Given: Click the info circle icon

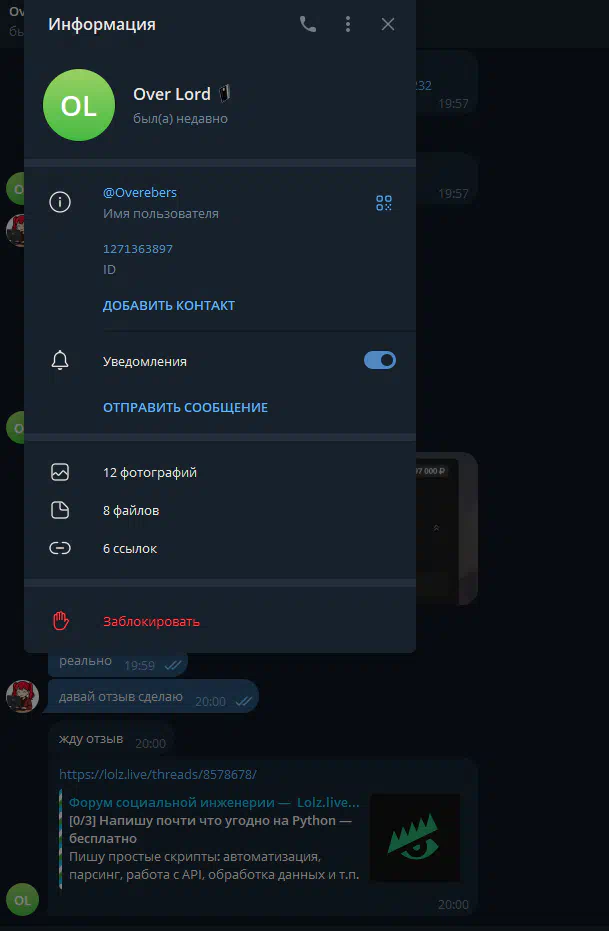Looking at the screenshot, I should [x=60, y=202].
